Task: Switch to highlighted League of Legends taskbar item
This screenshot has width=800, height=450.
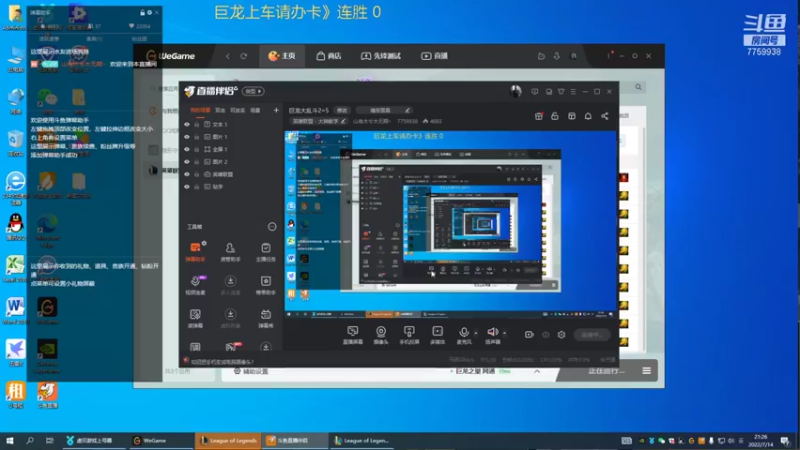Action: tap(228, 440)
